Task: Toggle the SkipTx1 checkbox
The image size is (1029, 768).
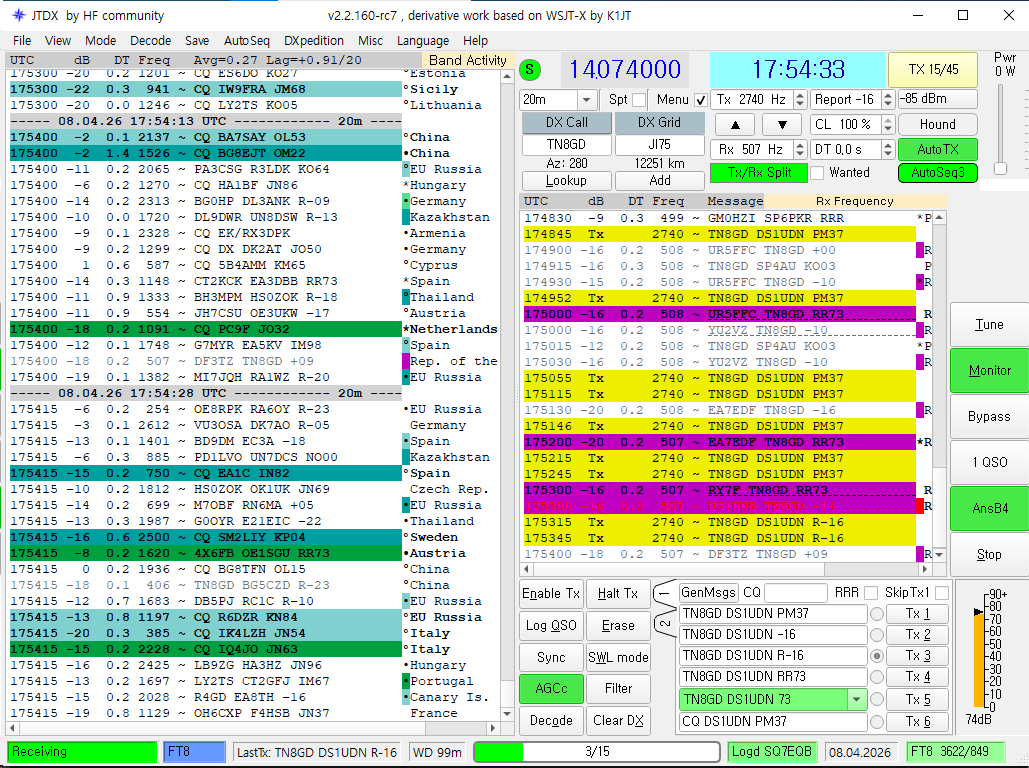Action: (942, 593)
